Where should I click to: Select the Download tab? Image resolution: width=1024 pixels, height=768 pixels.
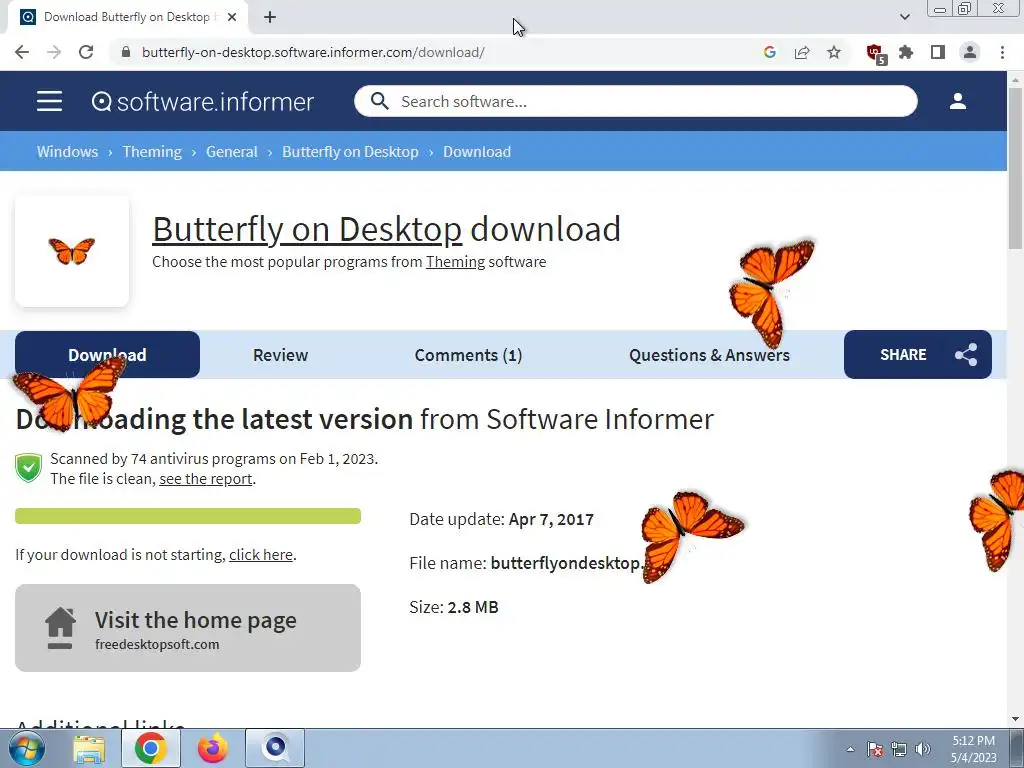click(107, 355)
